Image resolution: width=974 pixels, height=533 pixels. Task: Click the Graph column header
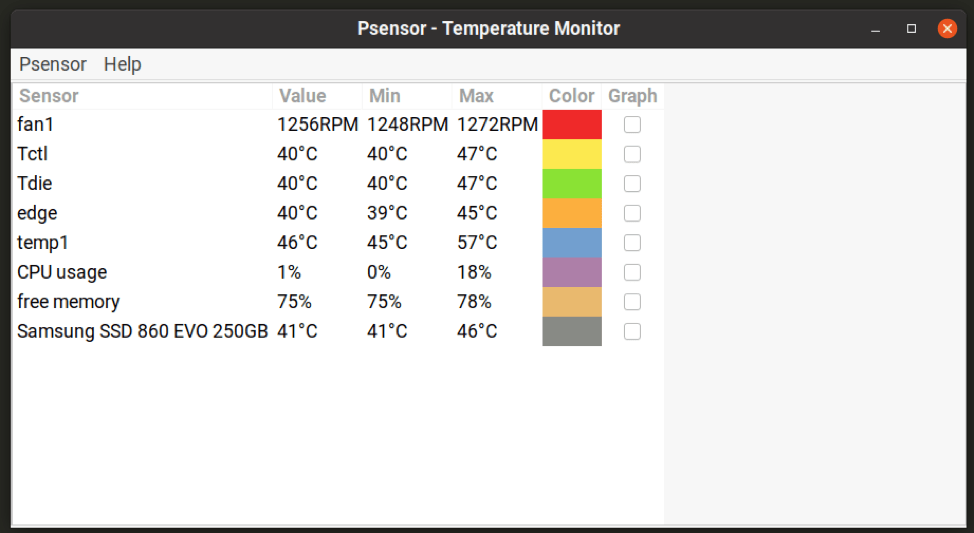pyautogui.click(x=632, y=96)
